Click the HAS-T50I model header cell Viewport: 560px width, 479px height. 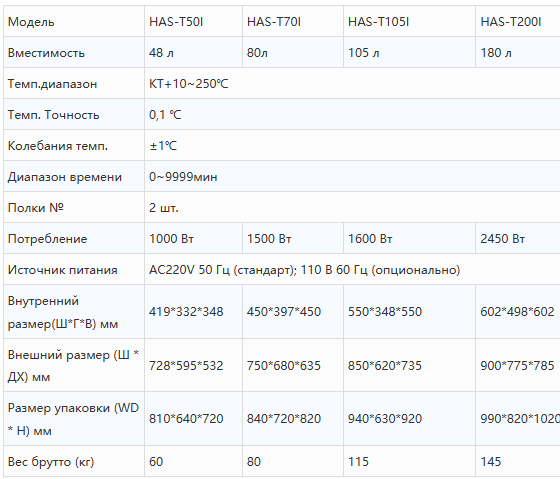(193, 21)
